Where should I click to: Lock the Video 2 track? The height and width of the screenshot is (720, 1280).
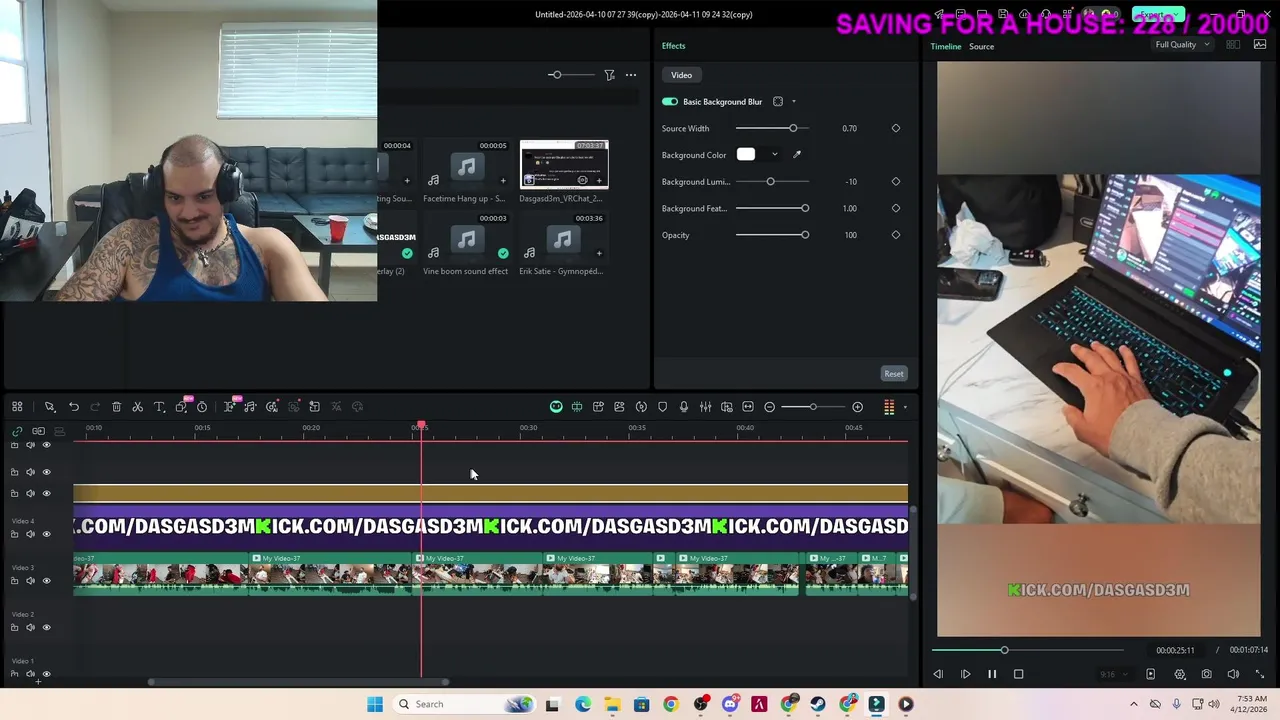click(x=14, y=627)
